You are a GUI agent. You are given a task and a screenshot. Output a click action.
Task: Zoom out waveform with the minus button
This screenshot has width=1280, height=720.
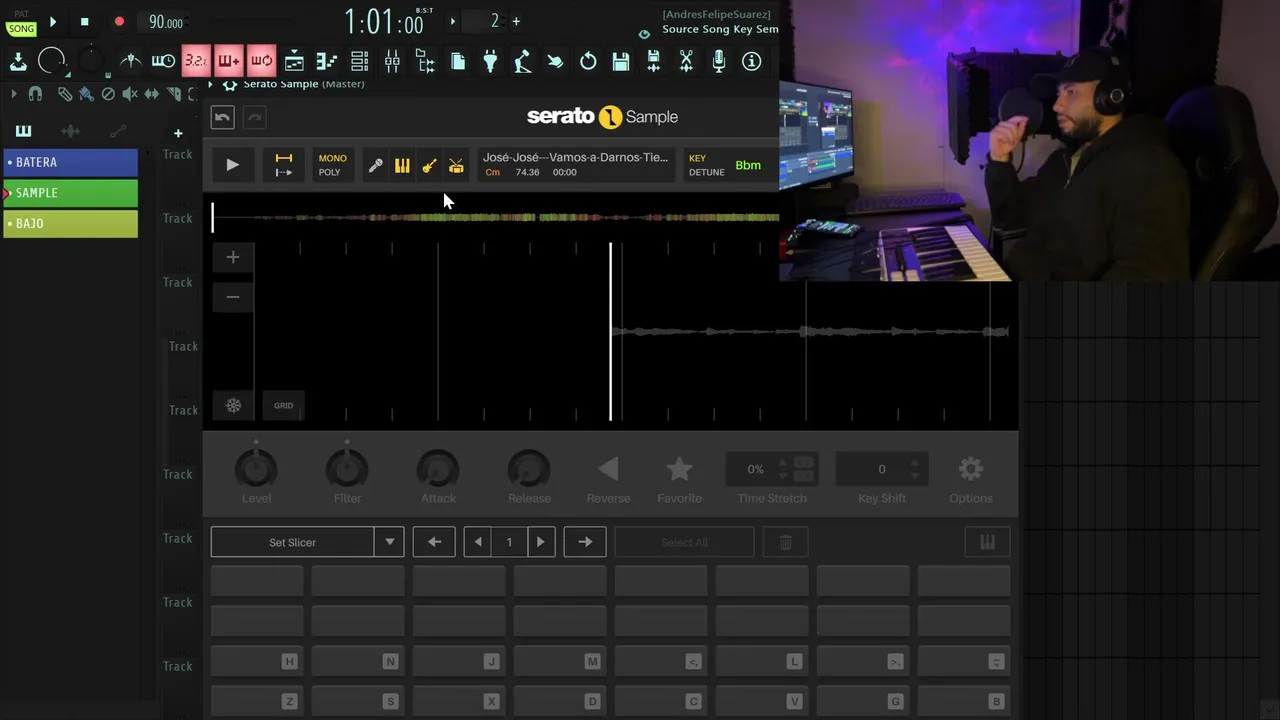pos(233,297)
